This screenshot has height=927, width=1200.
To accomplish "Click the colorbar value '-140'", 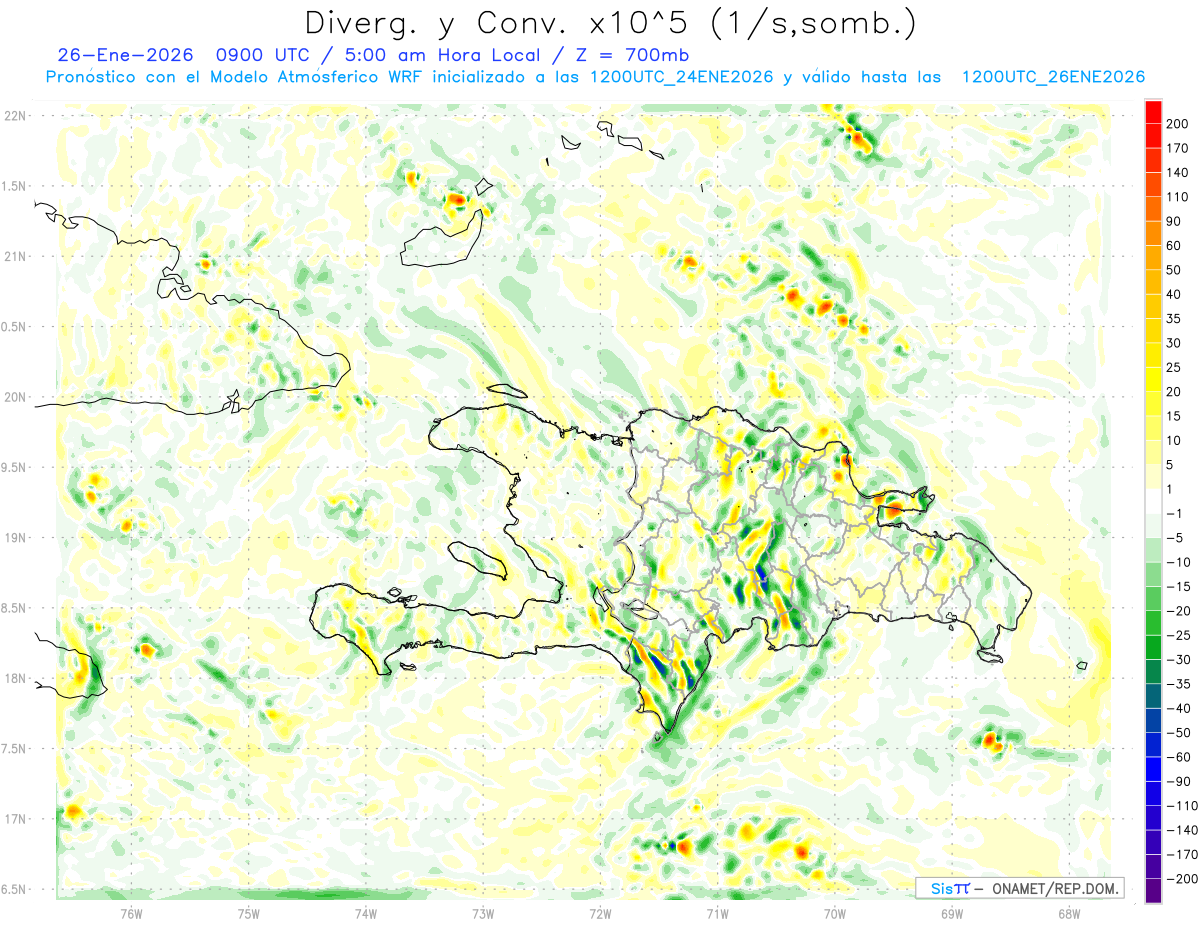I will pos(1181,830).
